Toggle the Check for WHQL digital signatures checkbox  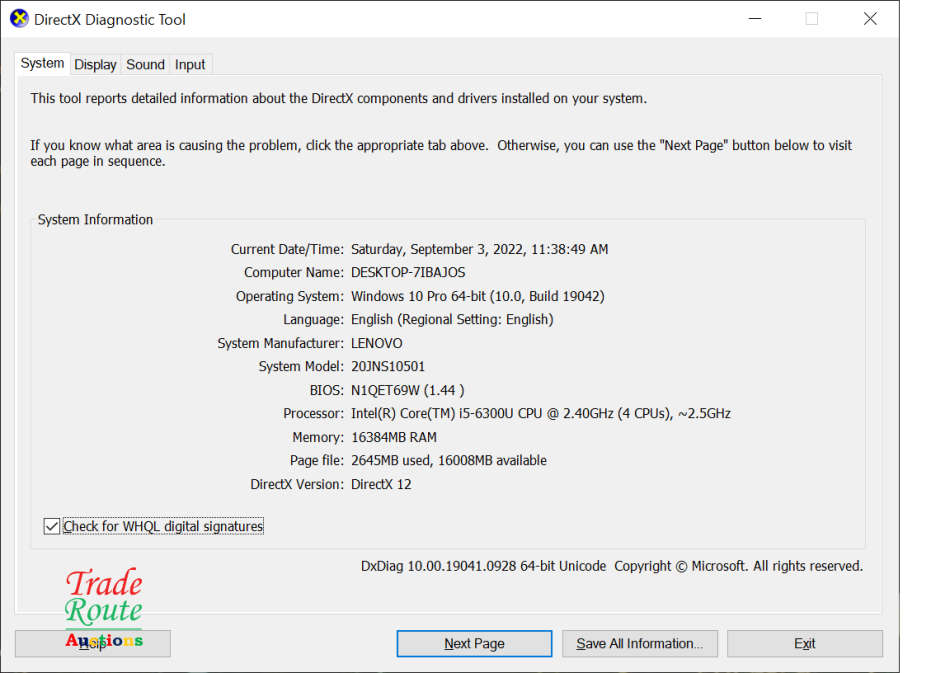pyautogui.click(x=52, y=526)
